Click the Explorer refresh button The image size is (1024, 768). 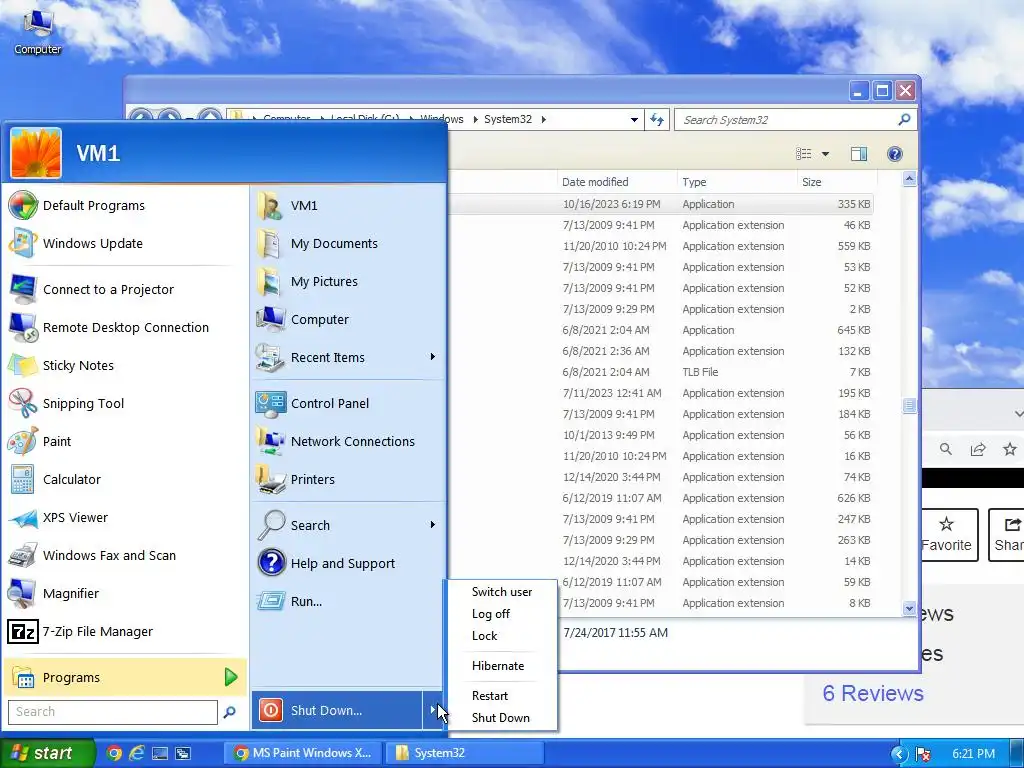[657, 120]
